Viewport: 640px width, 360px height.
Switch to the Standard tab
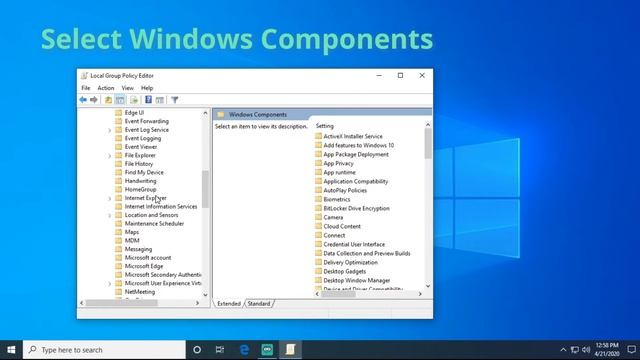click(259, 304)
